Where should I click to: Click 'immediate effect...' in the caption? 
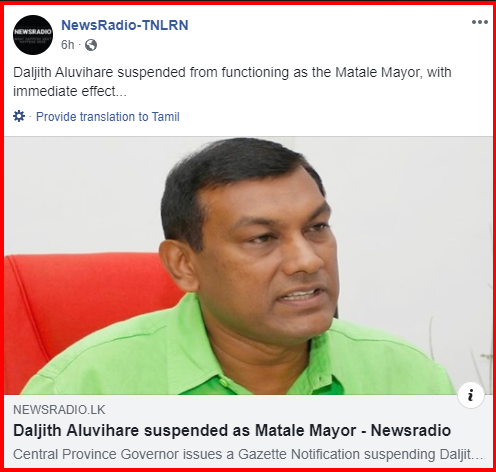click(x=70, y=91)
